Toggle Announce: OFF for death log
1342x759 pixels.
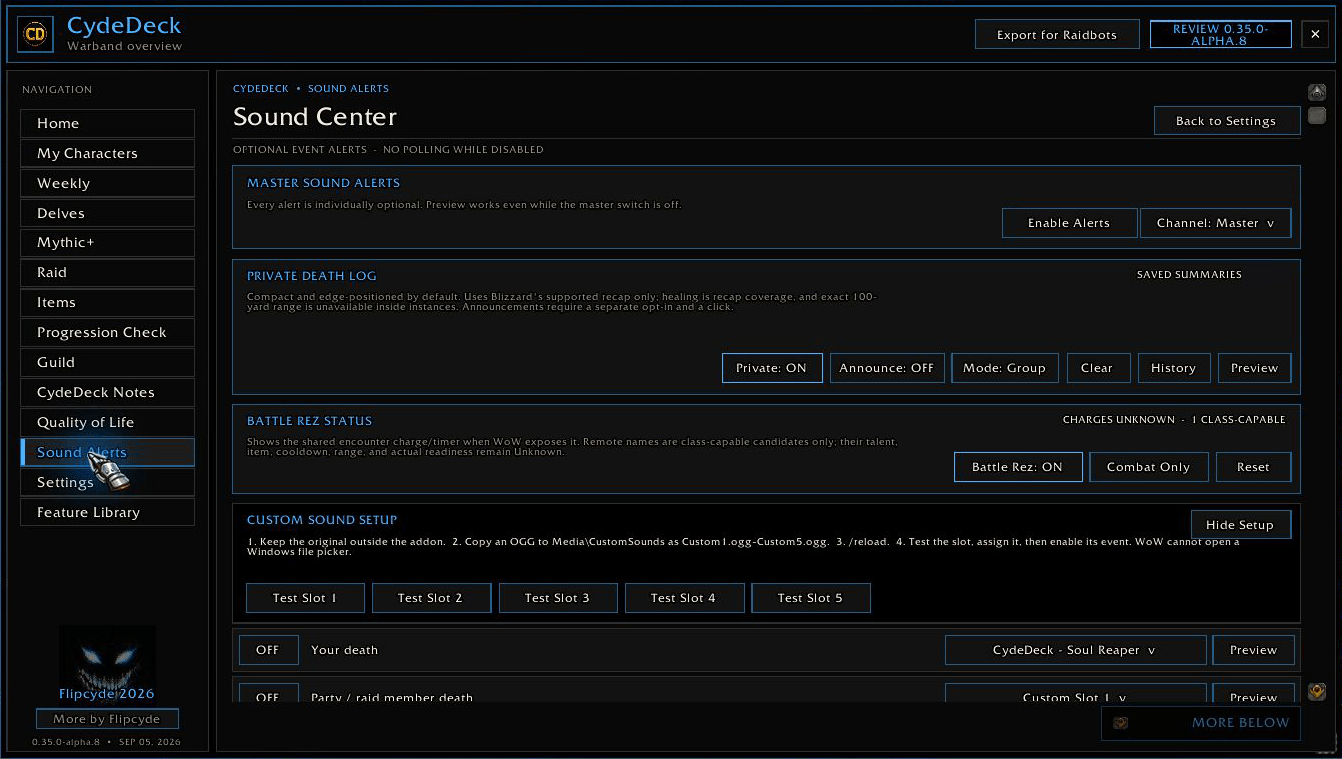(886, 368)
